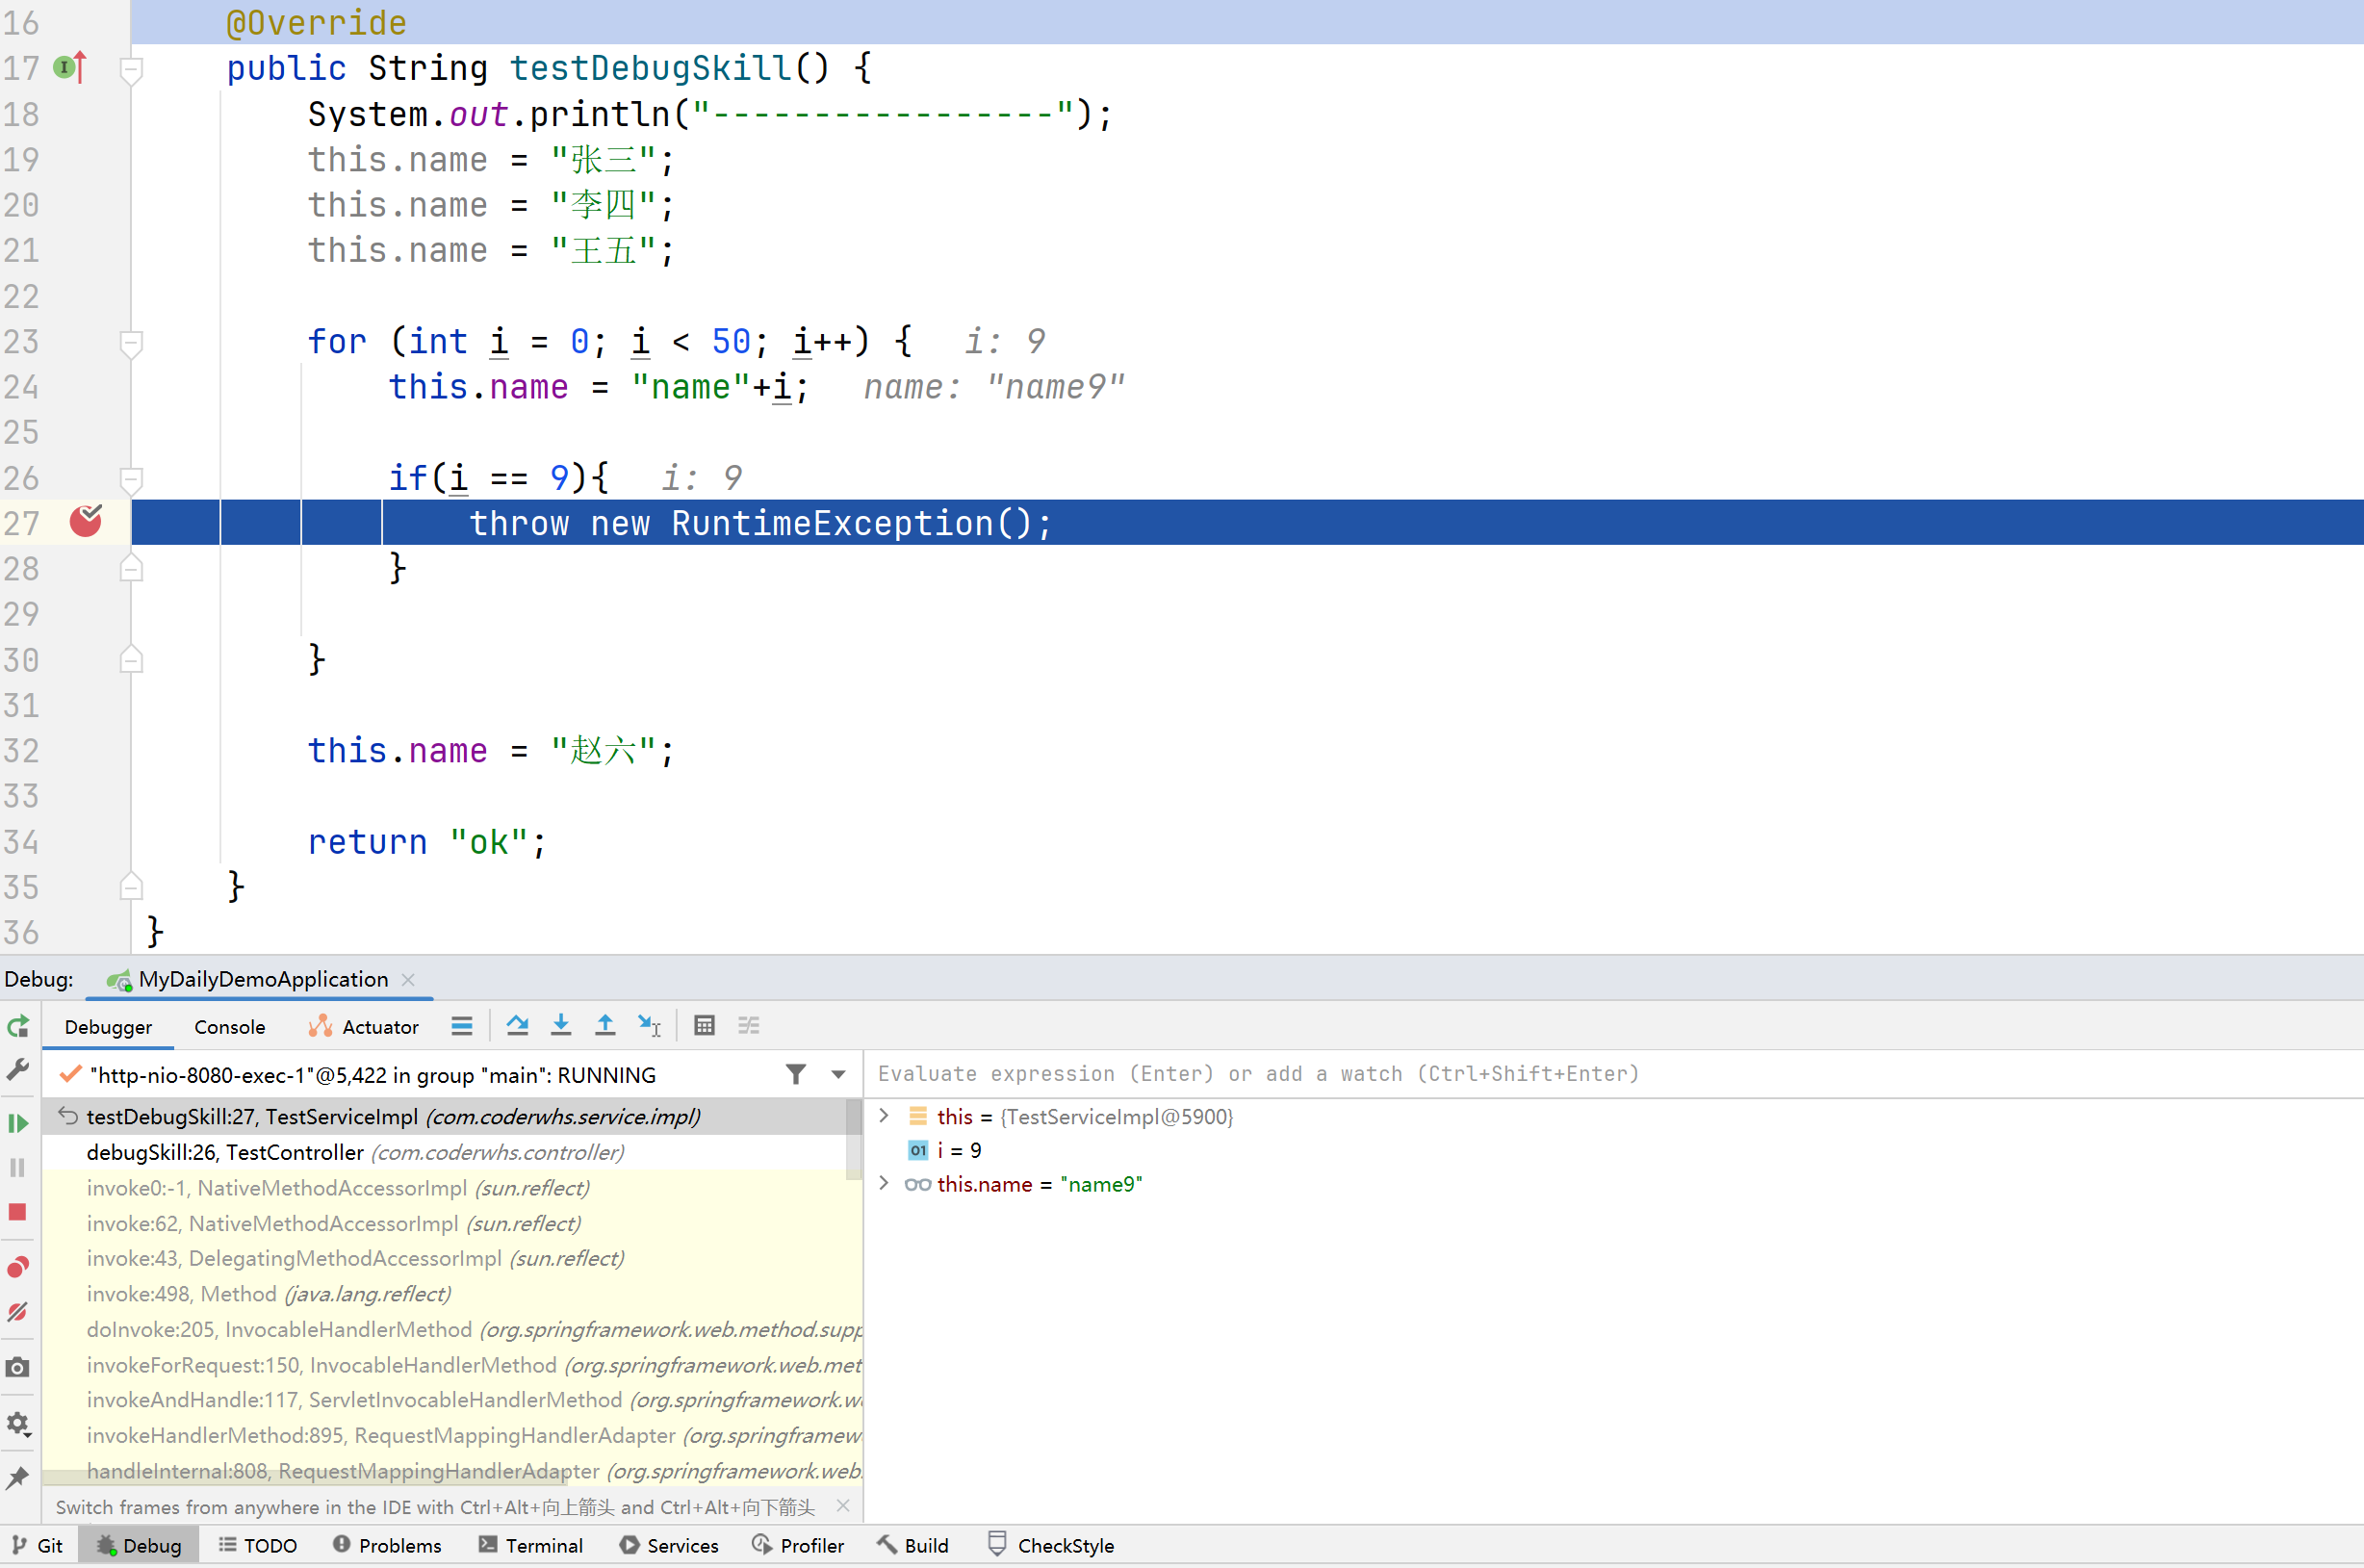Filter frames using funnel icon
Viewport: 2364px width, 1568px height.
coord(796,1074)
